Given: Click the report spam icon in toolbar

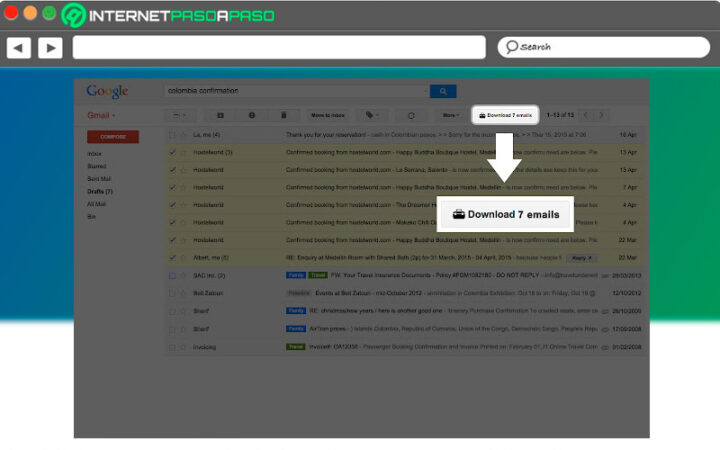Looking at the screenshot, I should coord(252,115).
